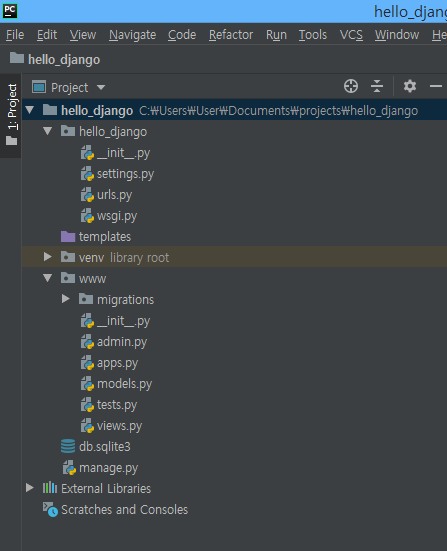Open the VCS menu
The height and width of the screenshot is (551, 447).
pos(351,35)
